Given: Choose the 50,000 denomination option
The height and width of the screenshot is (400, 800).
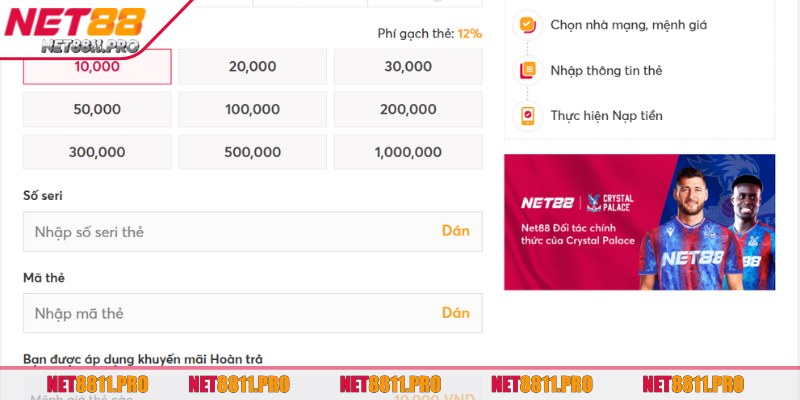Looking at the screenshot, I should point(97,109).
